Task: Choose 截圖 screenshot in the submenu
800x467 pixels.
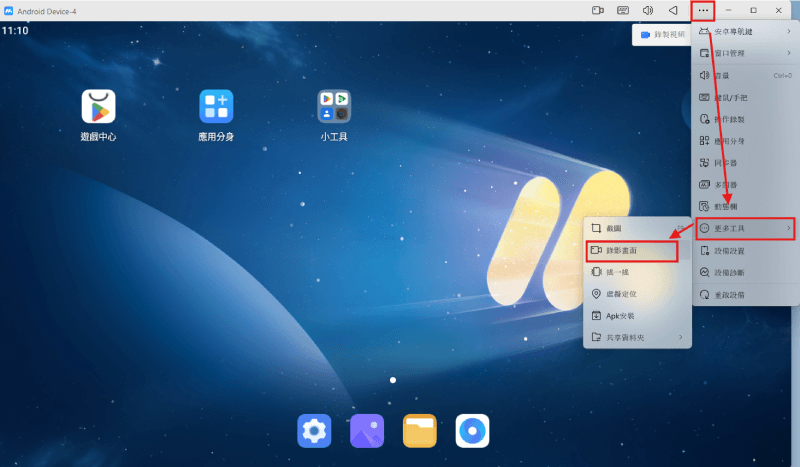Action: coord(637,228)
